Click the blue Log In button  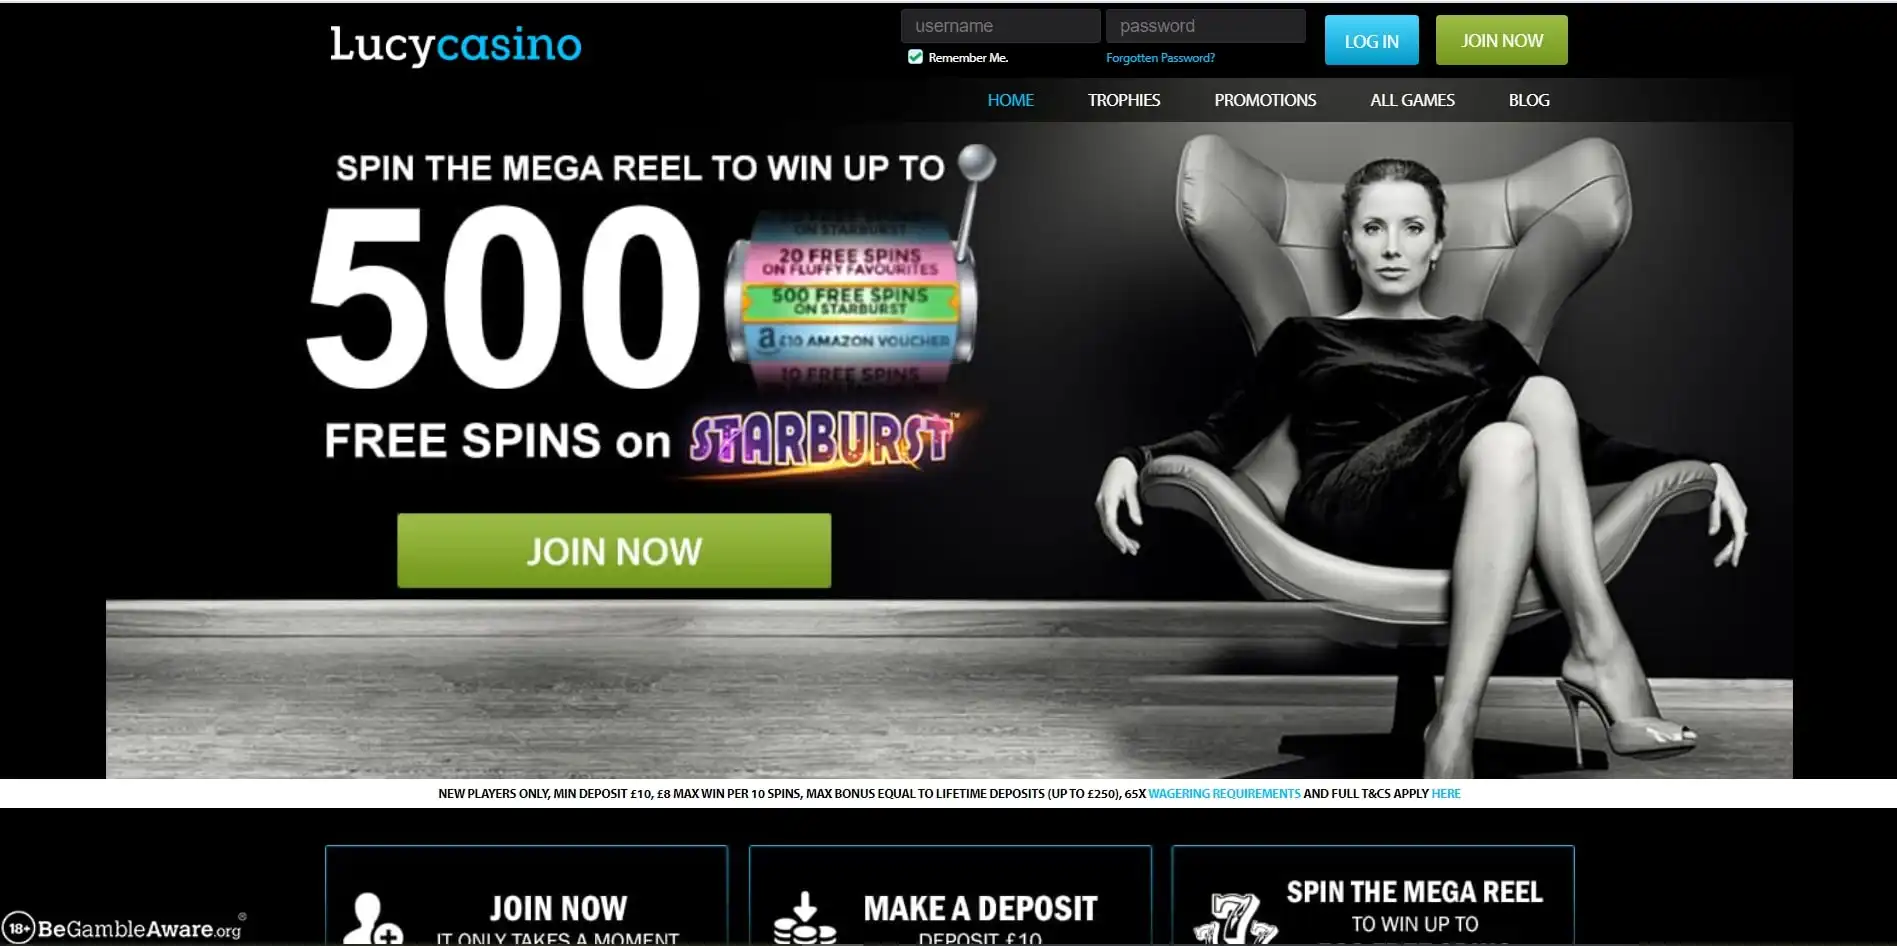[1371, 40]
